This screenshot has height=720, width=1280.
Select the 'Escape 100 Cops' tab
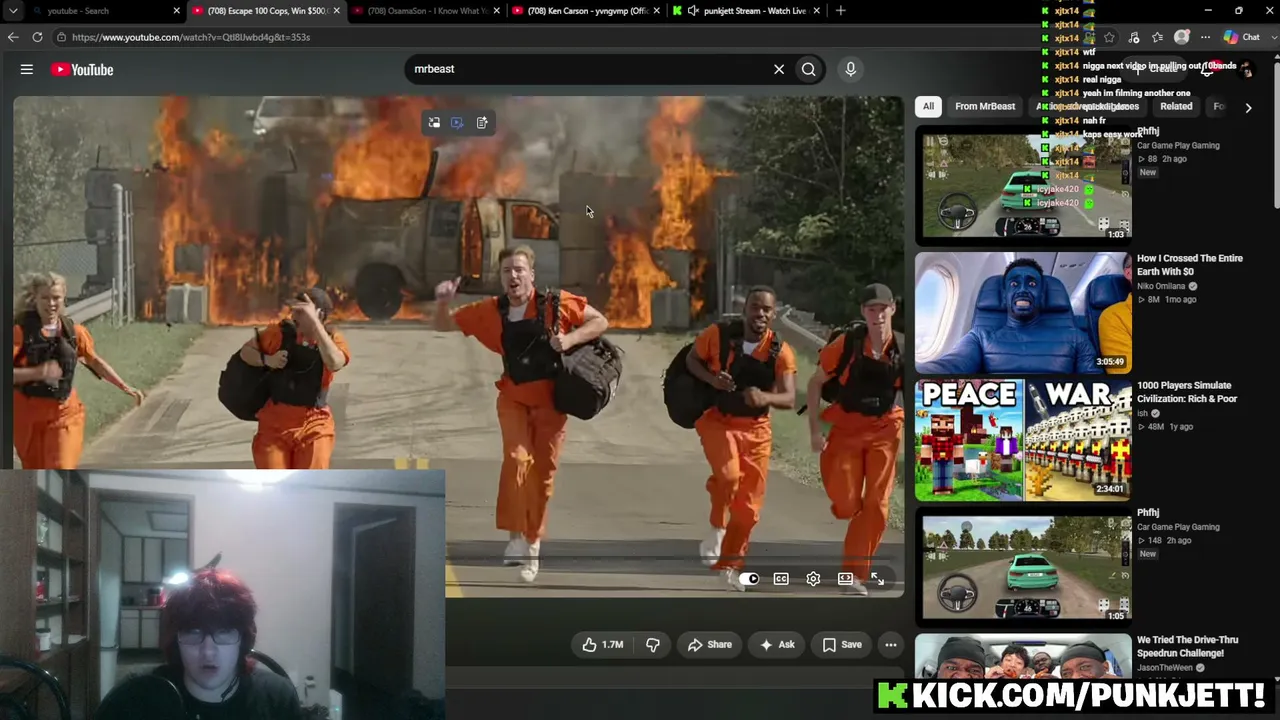tap(265, 11)
